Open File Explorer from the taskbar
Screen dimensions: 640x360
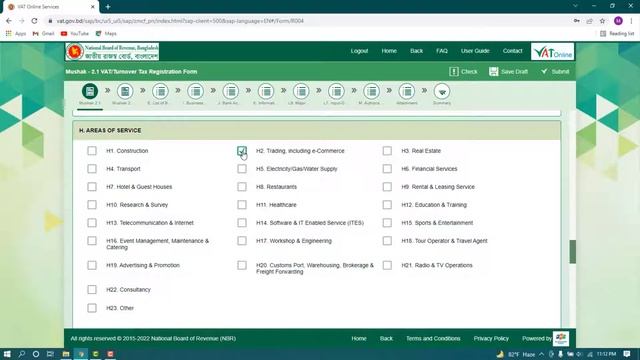tap(66, 354)
